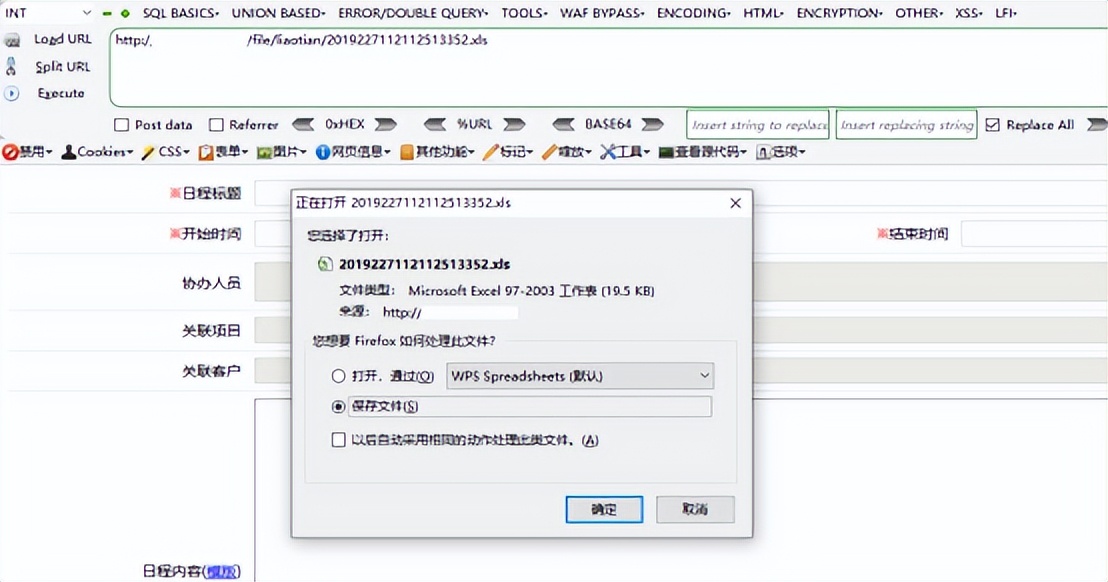The height and width of the screenshot is (582, 1108).
Task: Open the XSS menu
Action: [x=969, y=13]
